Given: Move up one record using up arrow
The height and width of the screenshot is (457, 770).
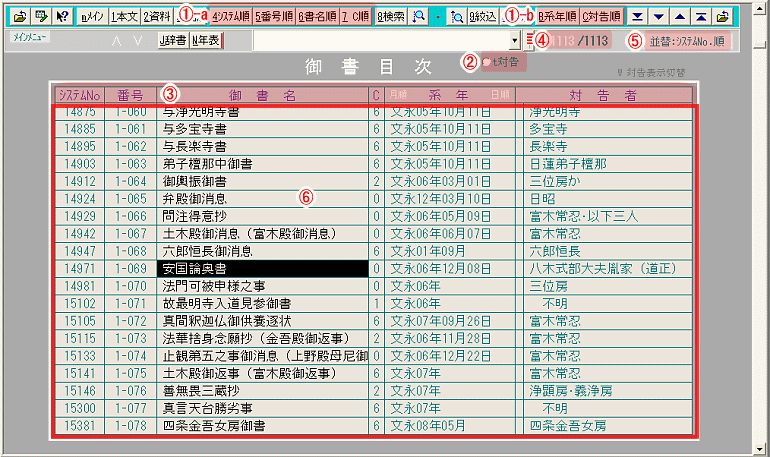Looking at the screenshot, I should [x=681, y=17].
